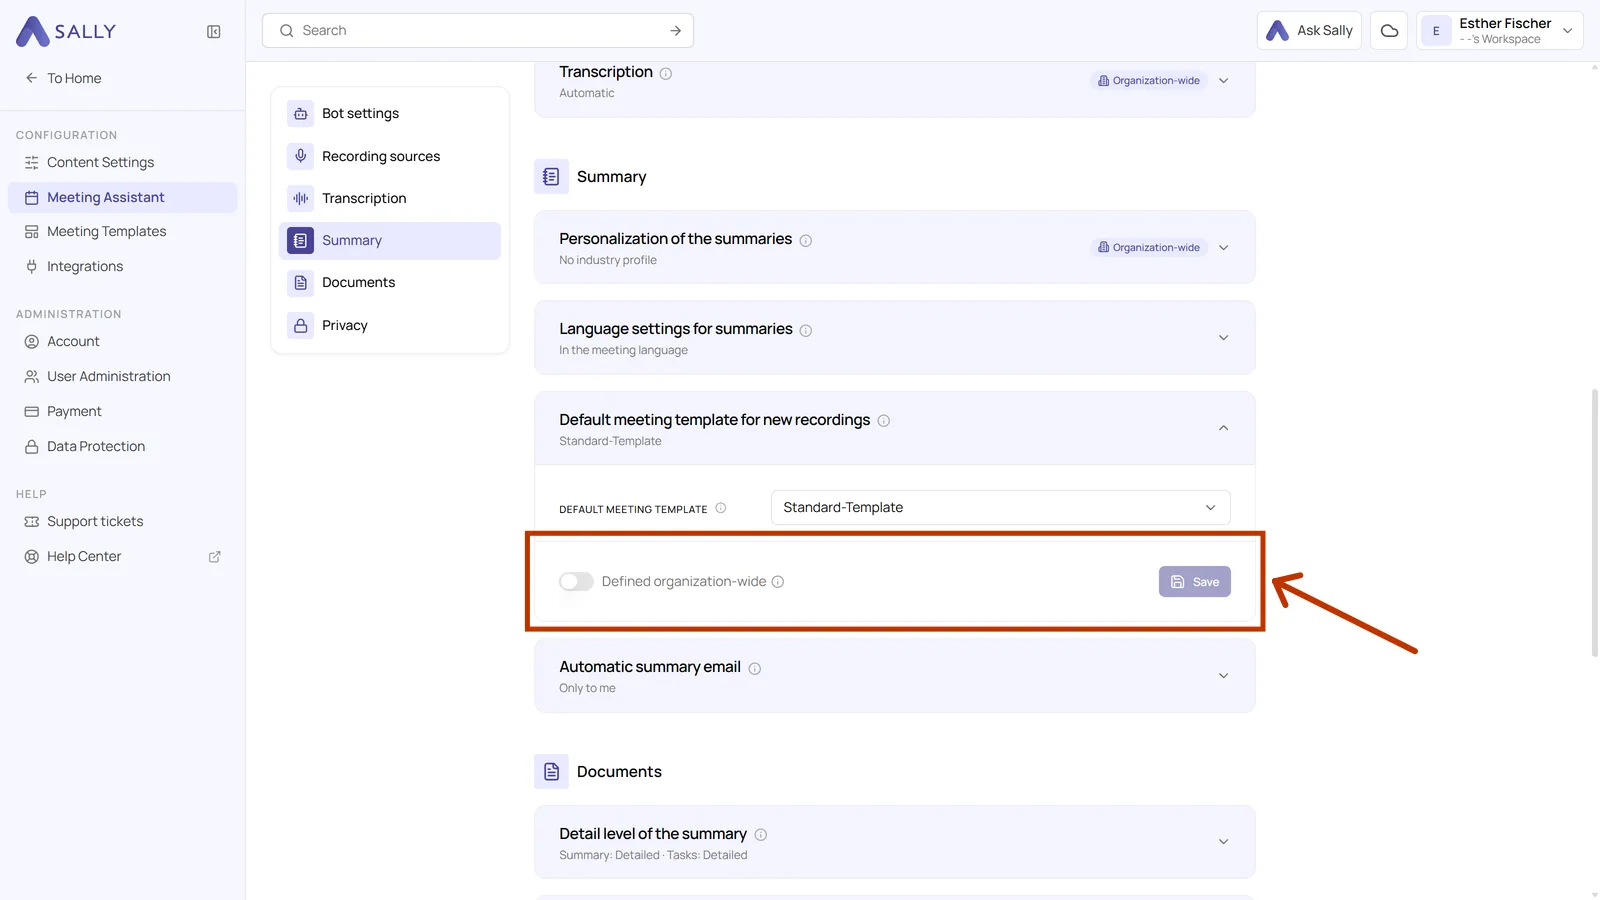Click the Bot settings robot icon

(x=301, y=114)
